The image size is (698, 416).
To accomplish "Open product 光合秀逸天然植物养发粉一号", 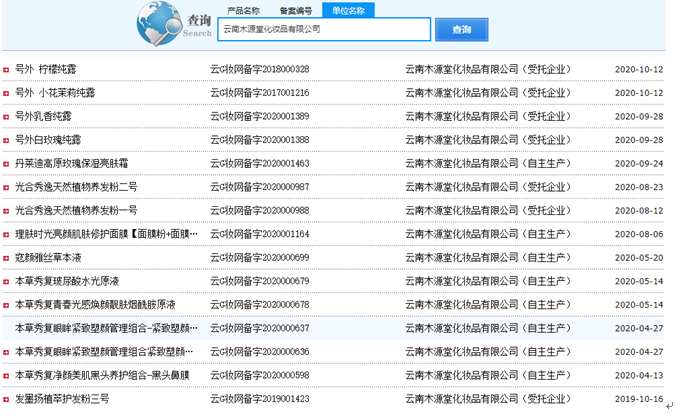I will [x=76, y=211].
